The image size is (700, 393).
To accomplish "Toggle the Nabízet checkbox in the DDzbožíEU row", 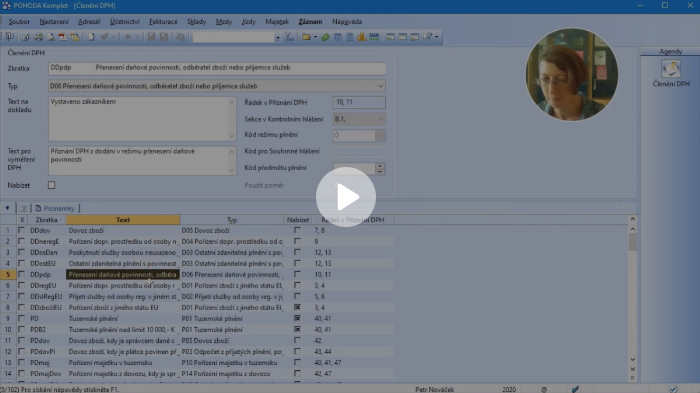I will pos(297,308).
